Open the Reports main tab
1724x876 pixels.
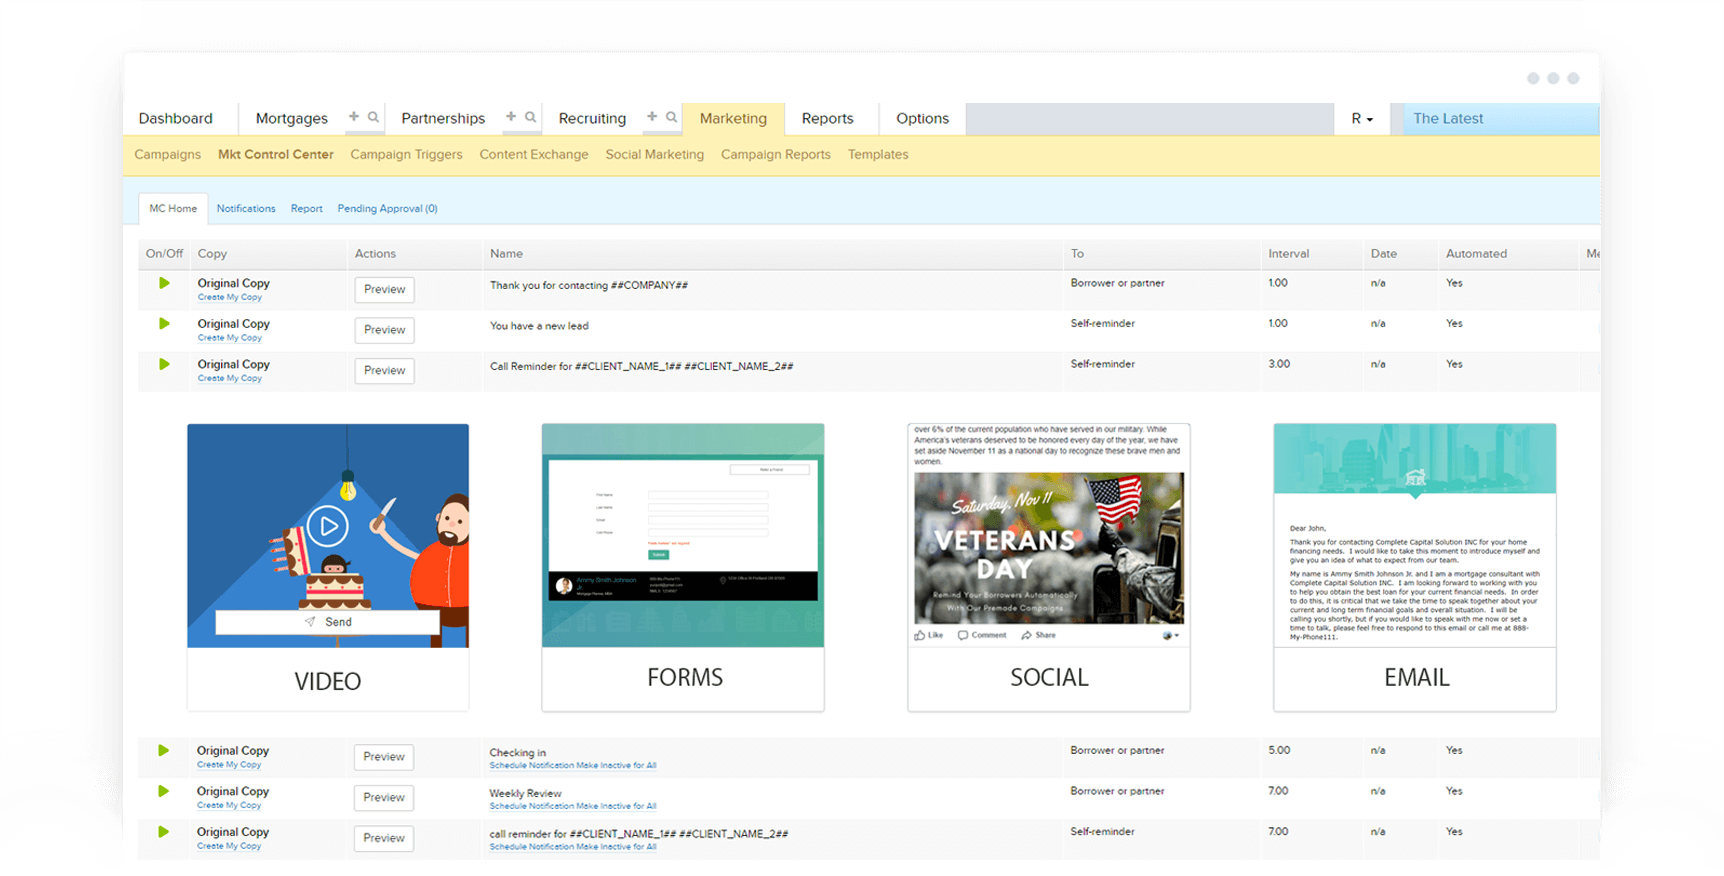coord(827,119)
